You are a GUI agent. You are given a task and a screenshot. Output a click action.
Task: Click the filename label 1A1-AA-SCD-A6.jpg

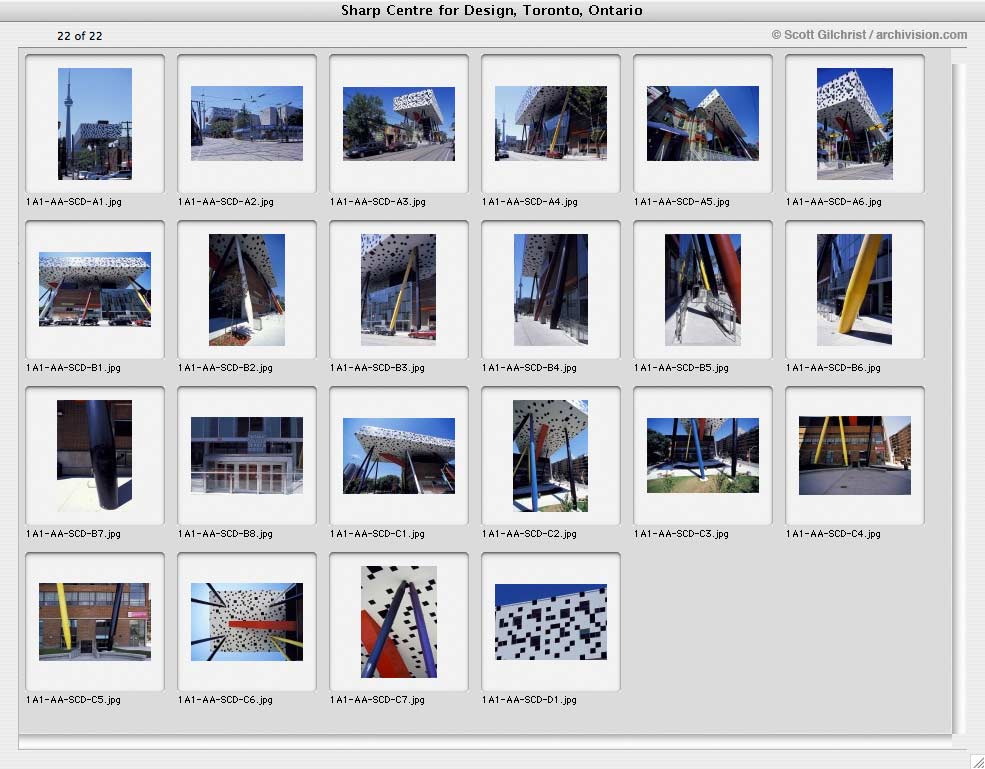pos(834,202)
